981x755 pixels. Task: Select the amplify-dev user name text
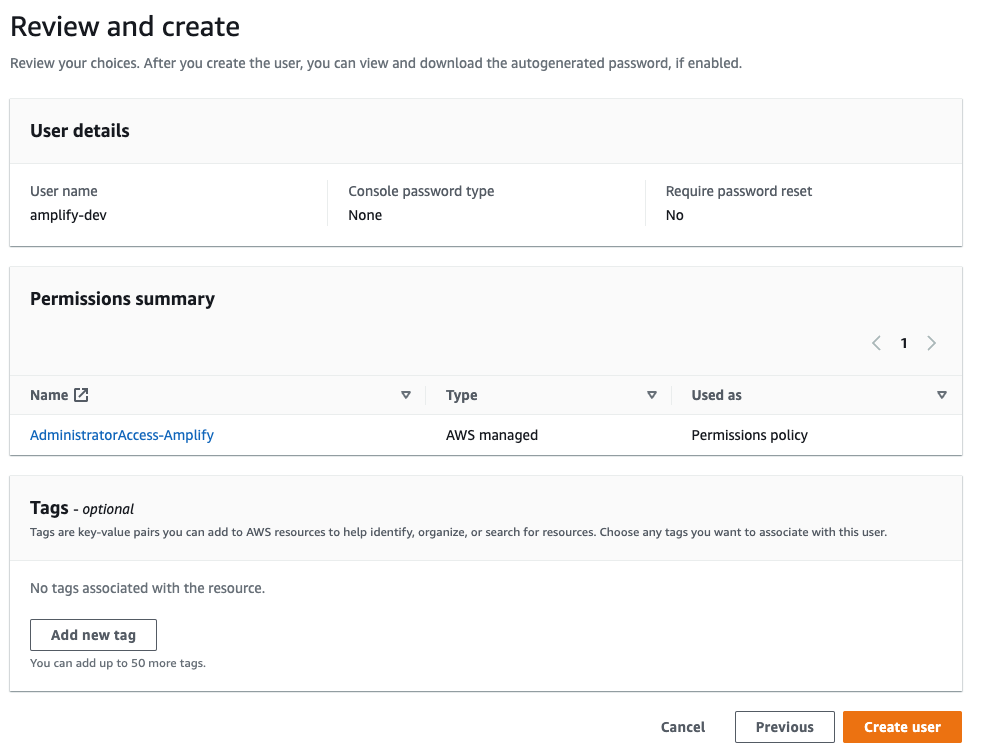(68, 215)
